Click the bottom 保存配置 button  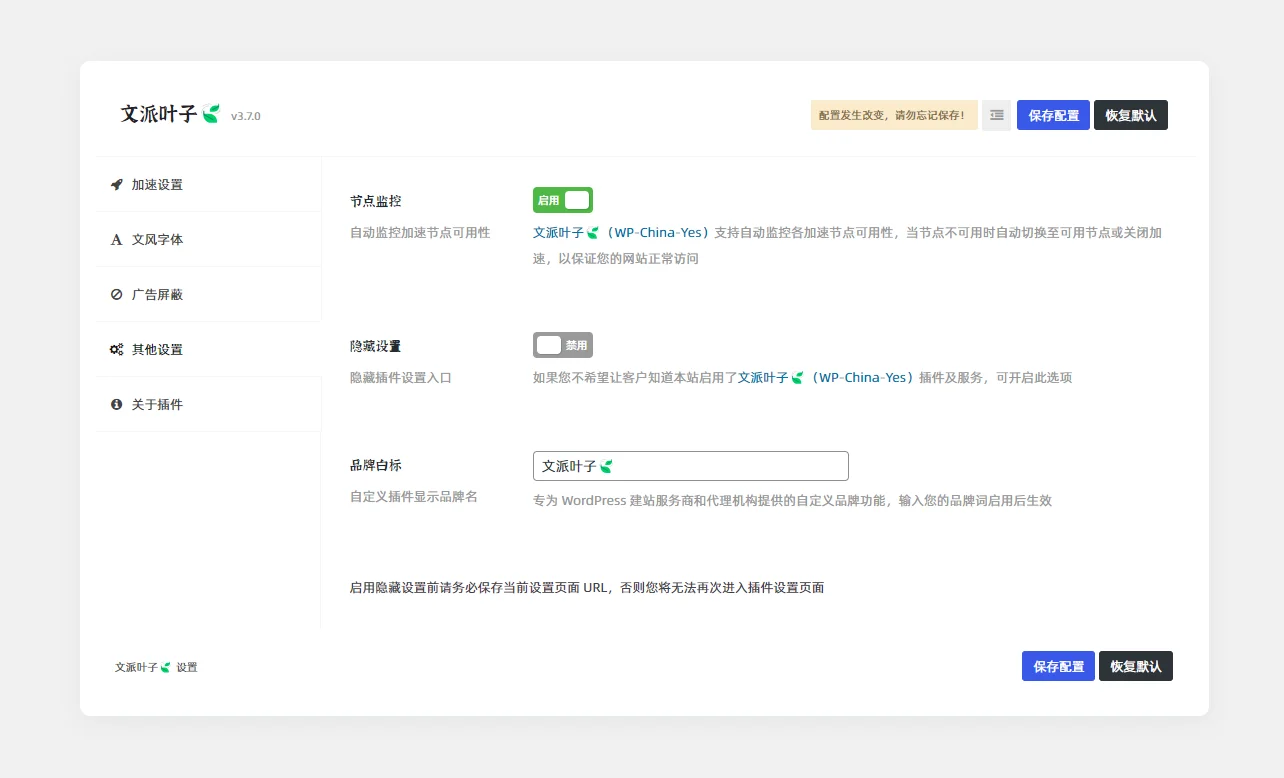(1058, 666)
